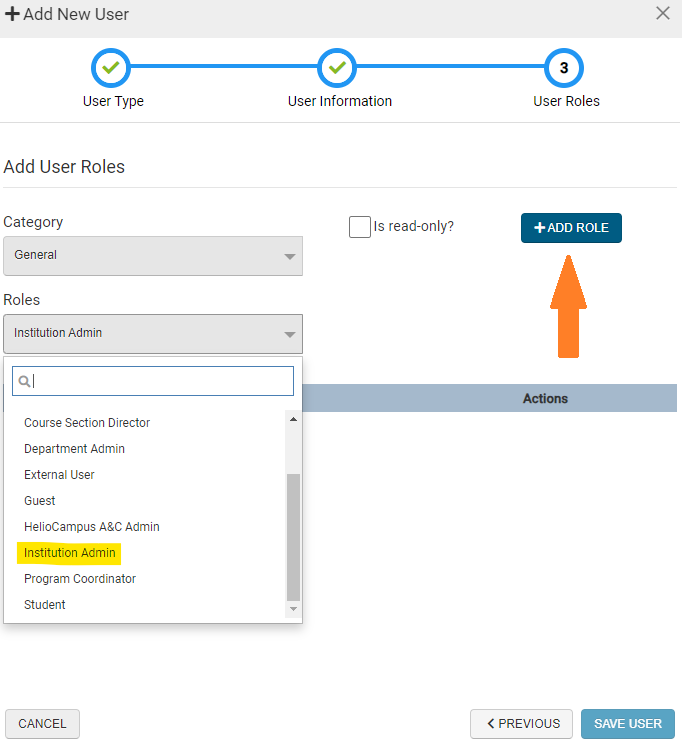Focus the role search input field
This screenshot has height=742, width=682.
click(160, 381)
